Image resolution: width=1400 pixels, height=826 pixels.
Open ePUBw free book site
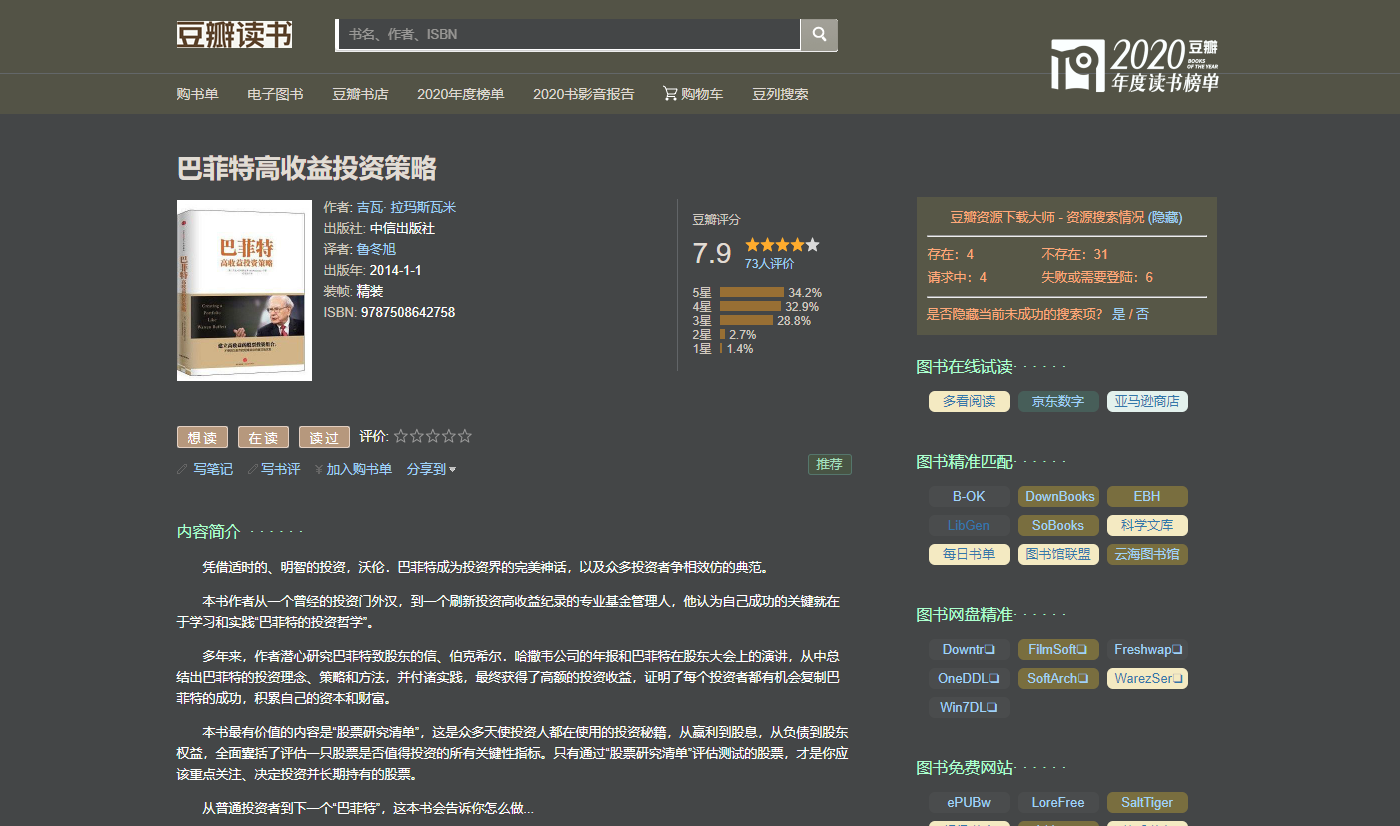pyautogui.click(x=969, y=802)
